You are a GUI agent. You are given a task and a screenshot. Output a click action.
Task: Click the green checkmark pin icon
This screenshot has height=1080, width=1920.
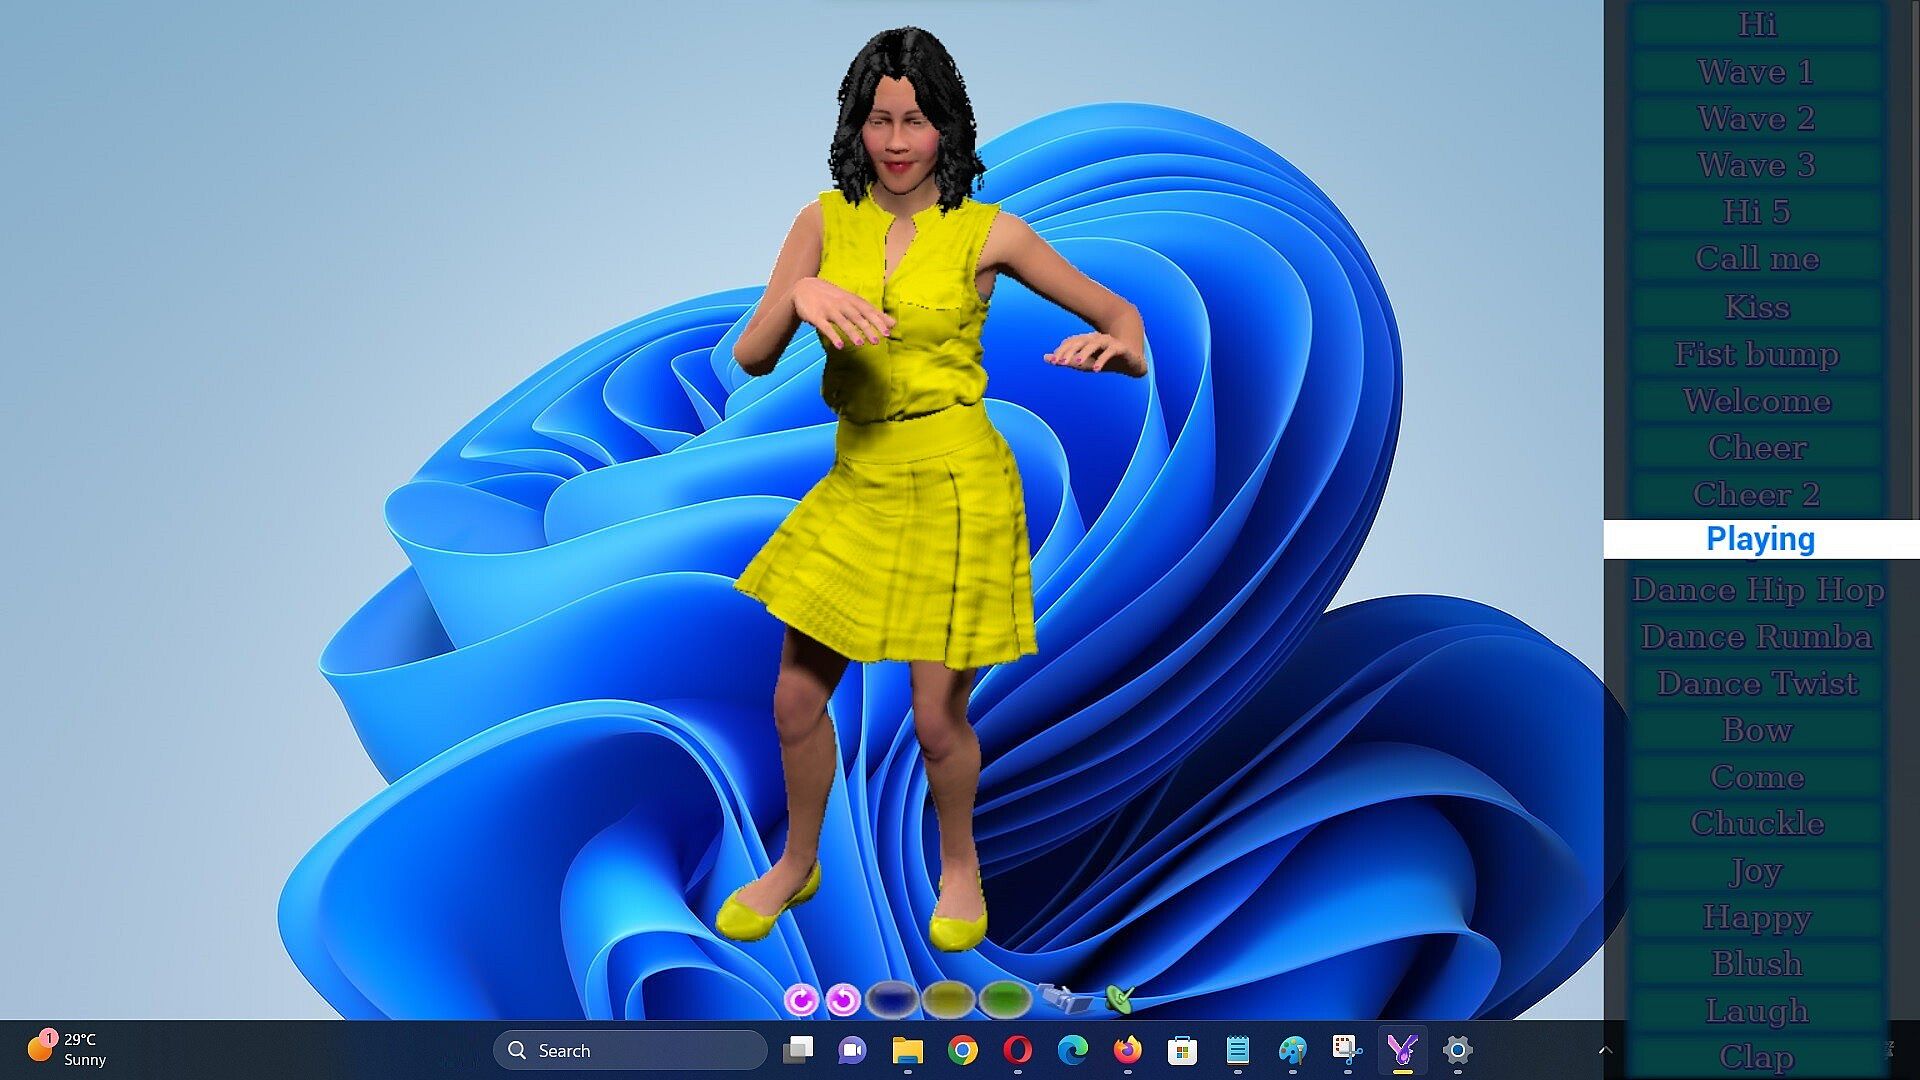[x=1120, y=997]
